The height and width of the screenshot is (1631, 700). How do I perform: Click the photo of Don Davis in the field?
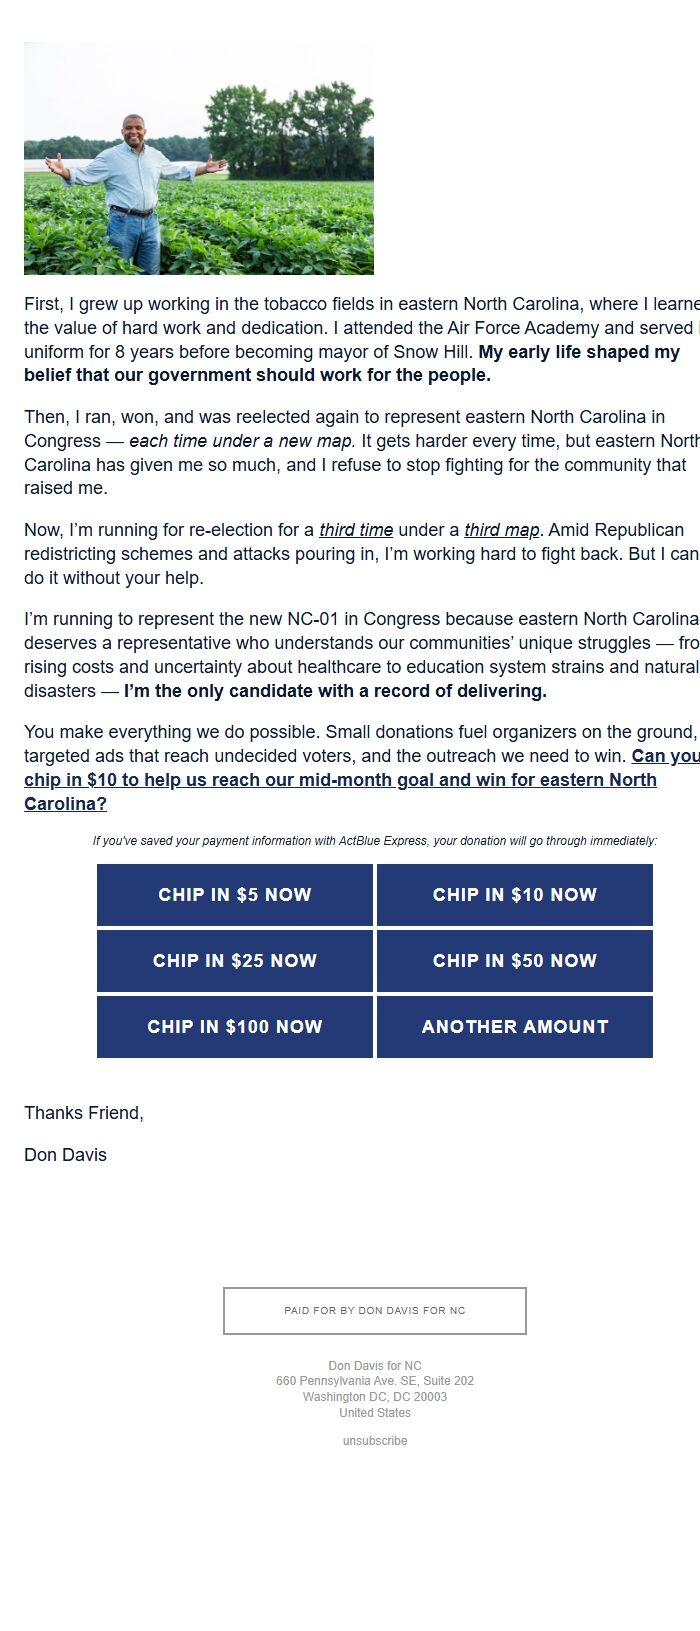point(199,160)
